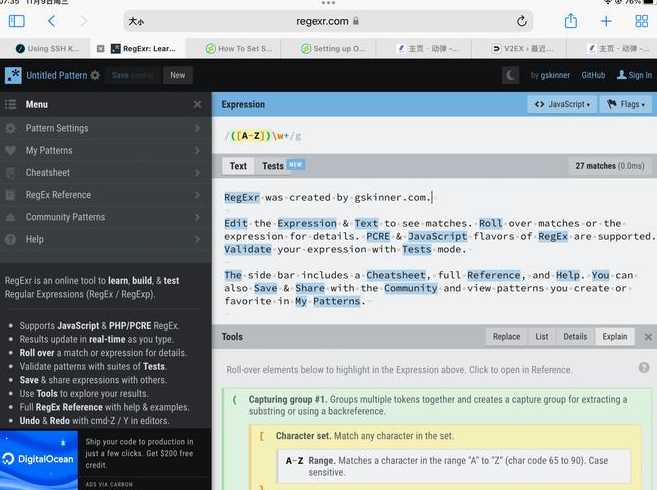Open pattern settings gear icon
The height and width of the screenshot is (490, 657).
tap(96, 75)
